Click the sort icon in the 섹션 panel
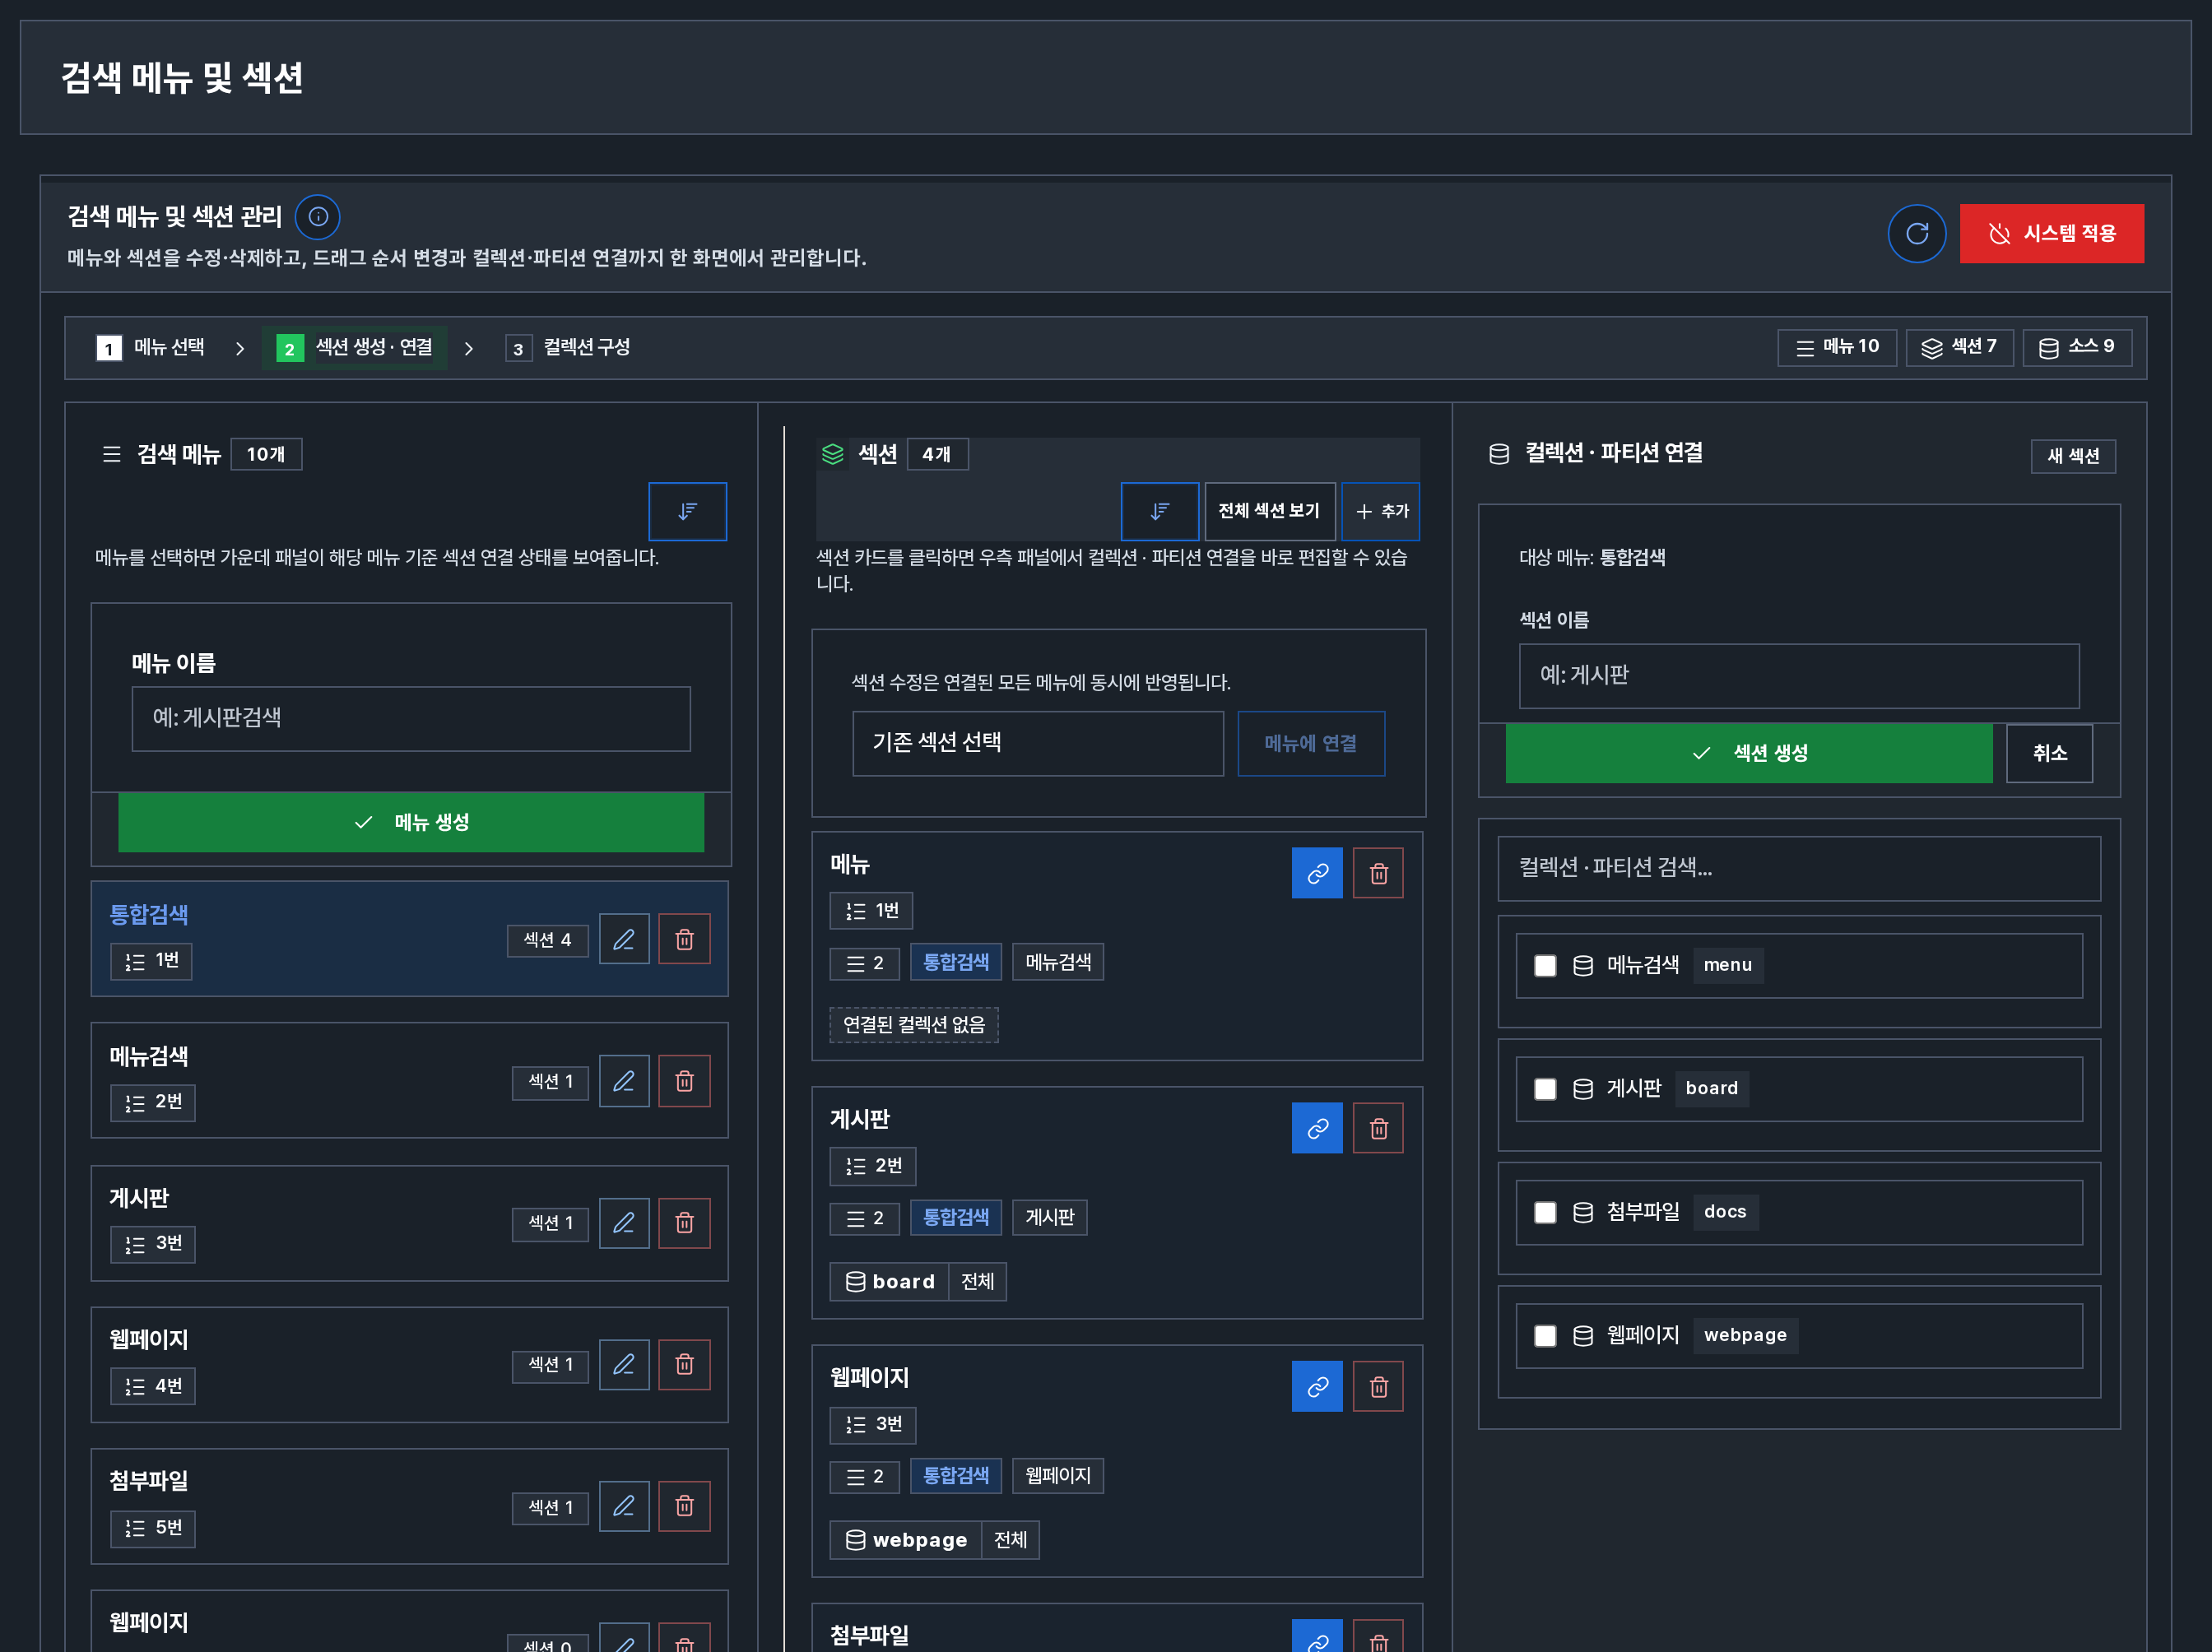This screenshot has width=2212, height=1652. (x=1159, y=511)
